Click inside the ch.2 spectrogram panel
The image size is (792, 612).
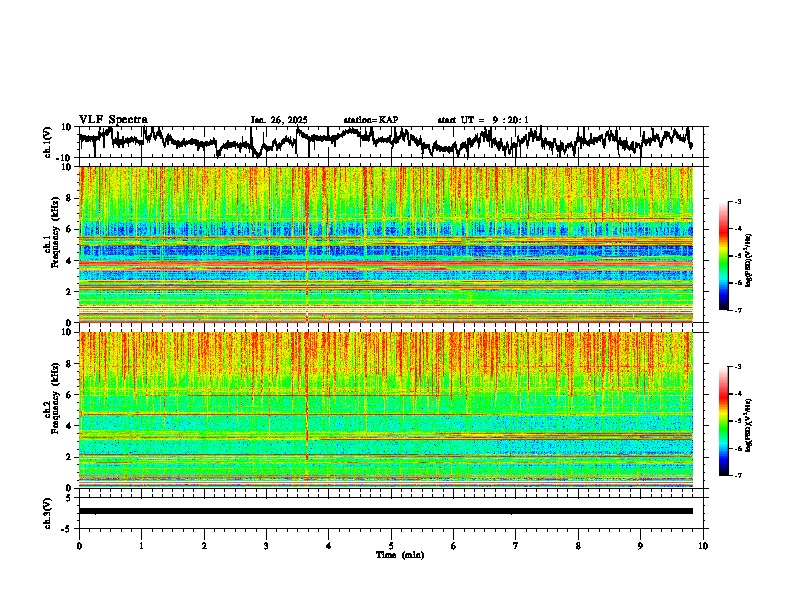(x=386, y=410)
